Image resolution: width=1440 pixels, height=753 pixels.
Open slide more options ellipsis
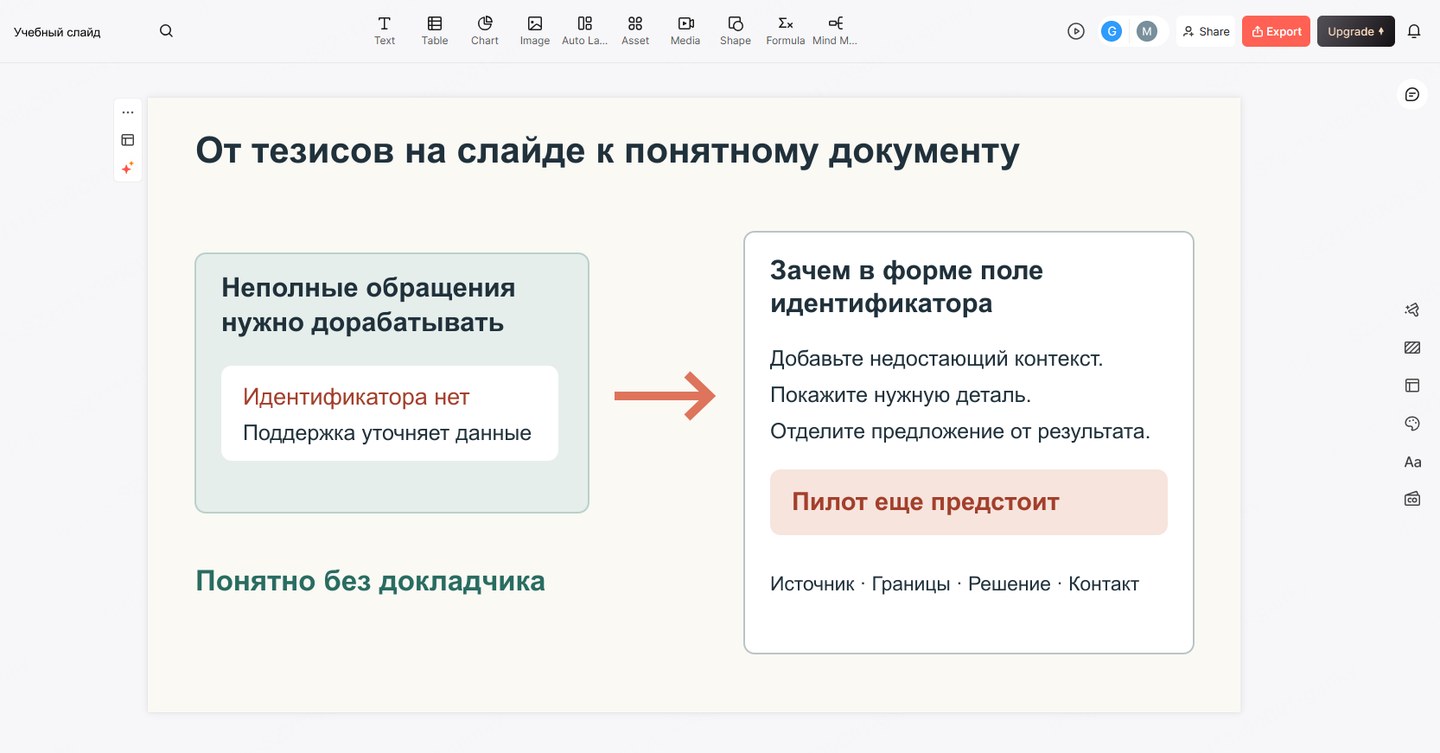pyautogui.click(x=128, y=112)
